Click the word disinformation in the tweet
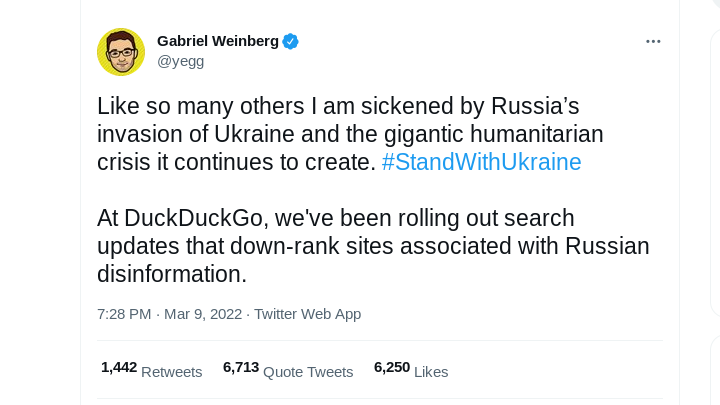 (171, 273)
